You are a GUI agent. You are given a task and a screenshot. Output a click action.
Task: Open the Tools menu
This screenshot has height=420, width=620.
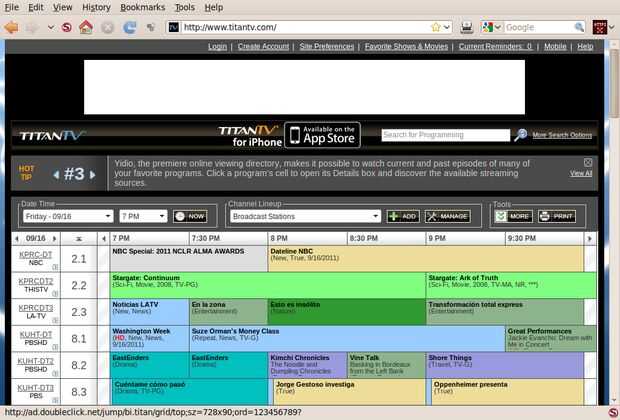[x=185, y=7]
